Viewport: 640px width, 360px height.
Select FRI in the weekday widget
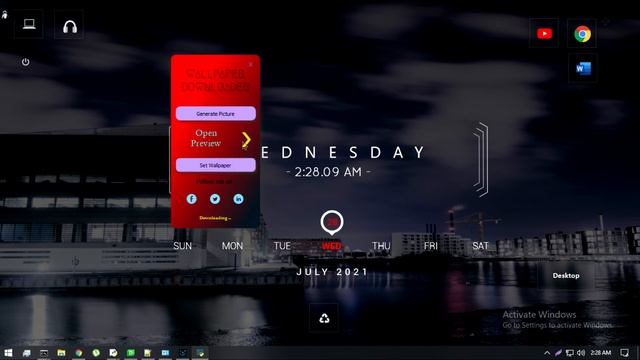tap(431, 246)
